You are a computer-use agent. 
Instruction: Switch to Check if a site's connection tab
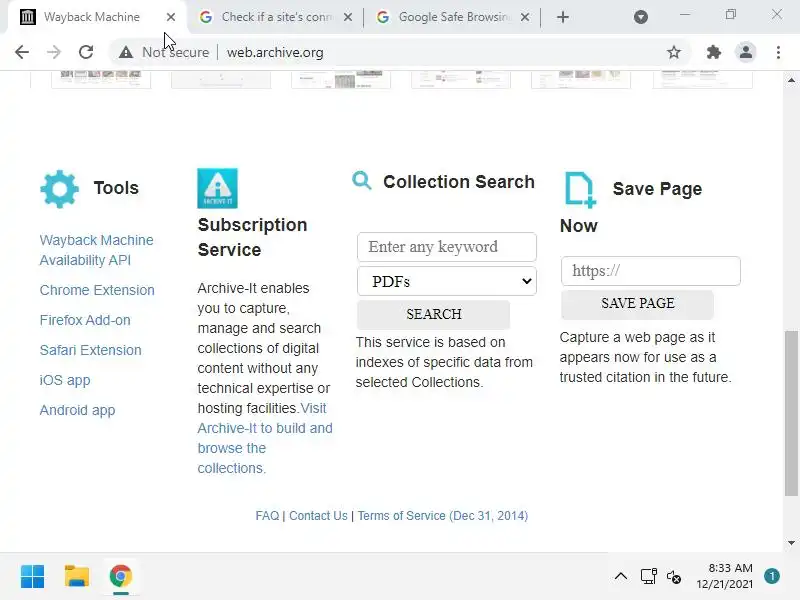coord(277,17)
